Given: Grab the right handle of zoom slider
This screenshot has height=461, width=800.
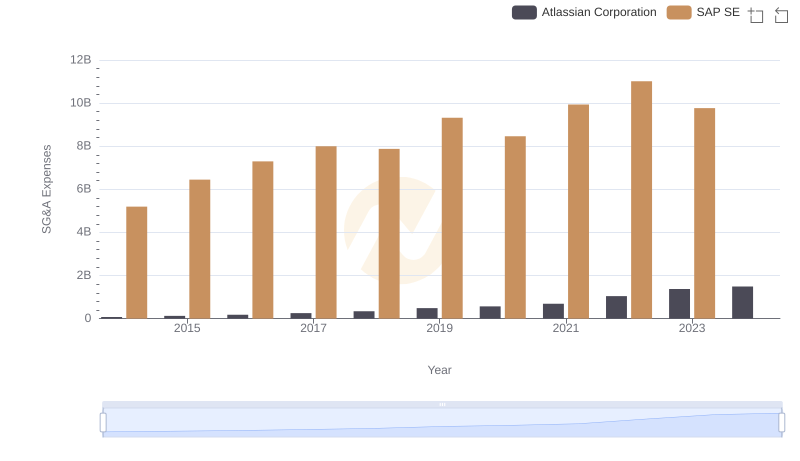Looking at the screenshot, I should (x=782, y=423).
